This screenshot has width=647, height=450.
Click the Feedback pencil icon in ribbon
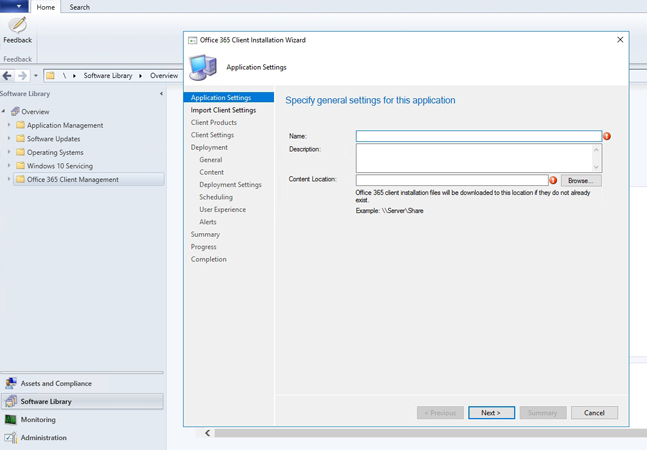point(18,25)
